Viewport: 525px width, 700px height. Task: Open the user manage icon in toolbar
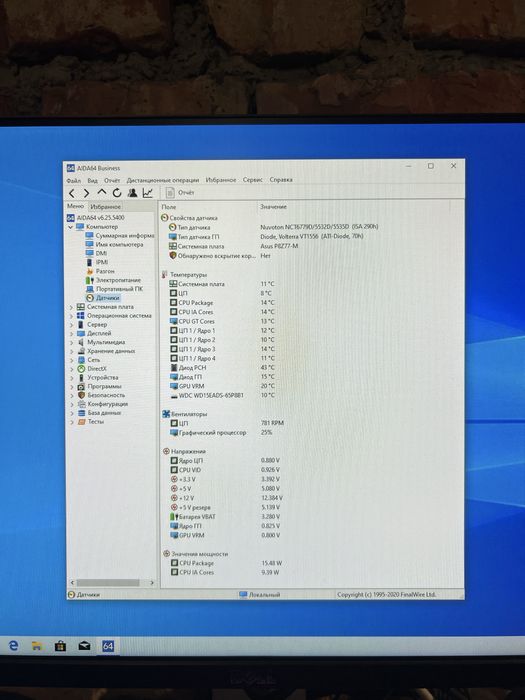132,192
